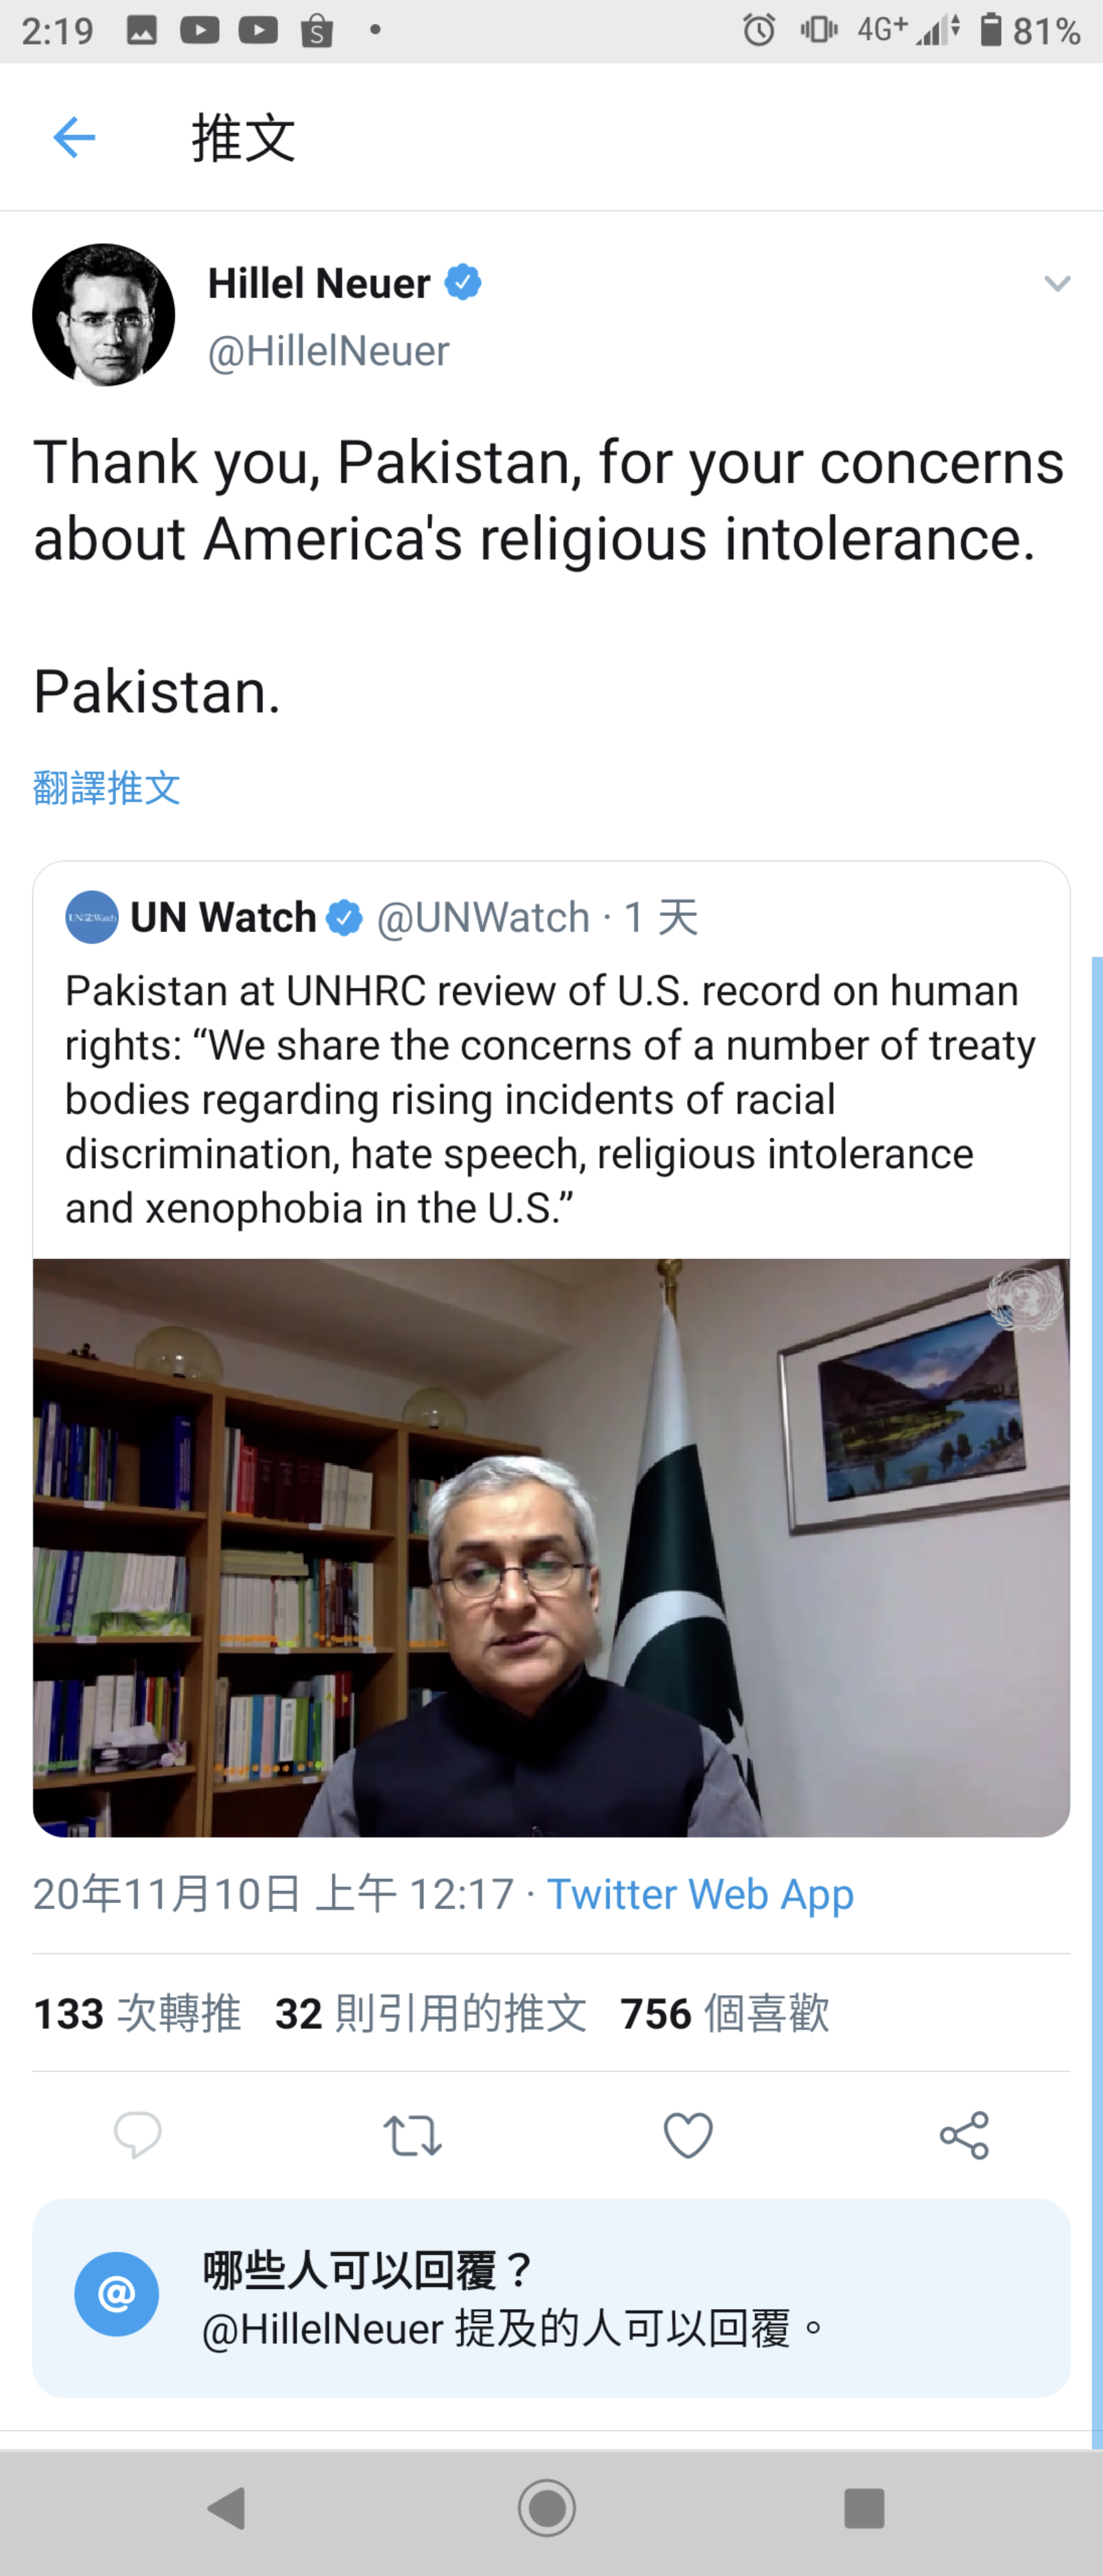Screen dimensions: 1103x2576
Task: Tap the @ mention icon in reply notice
Action: pyautogui.click(x=117, y=2294)
